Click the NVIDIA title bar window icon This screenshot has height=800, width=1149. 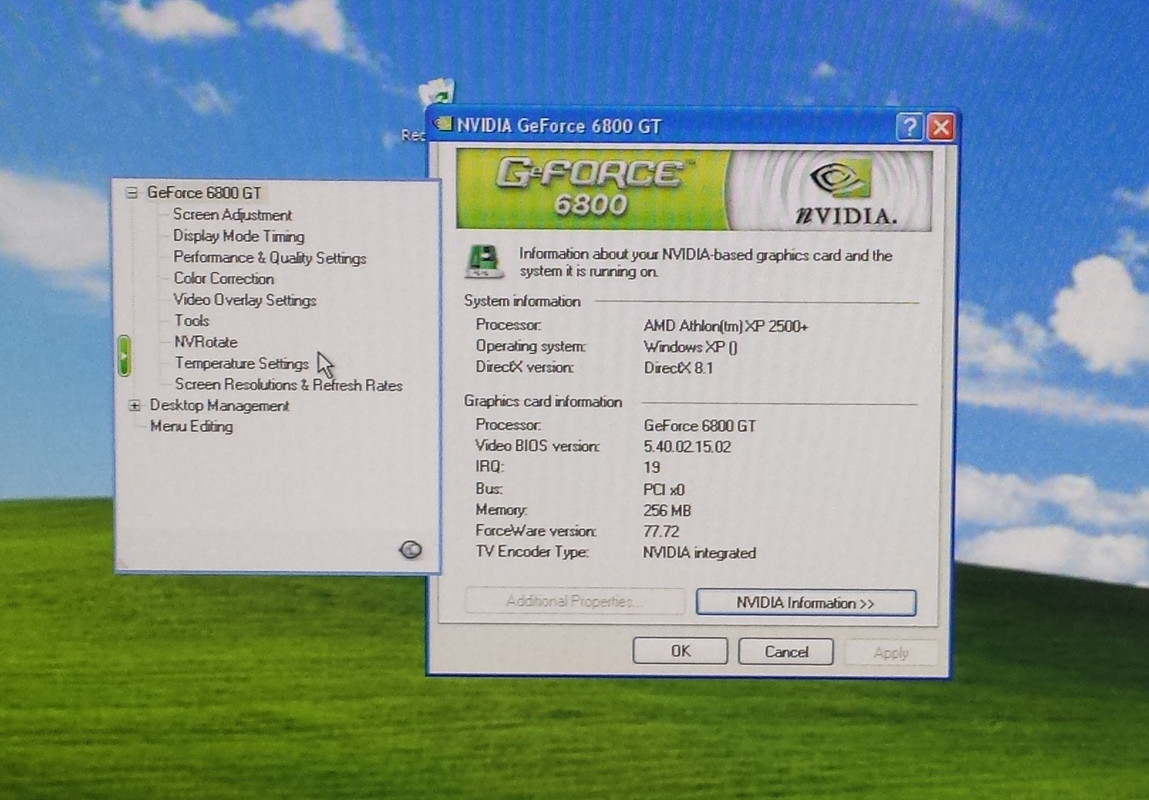(443, 125)
